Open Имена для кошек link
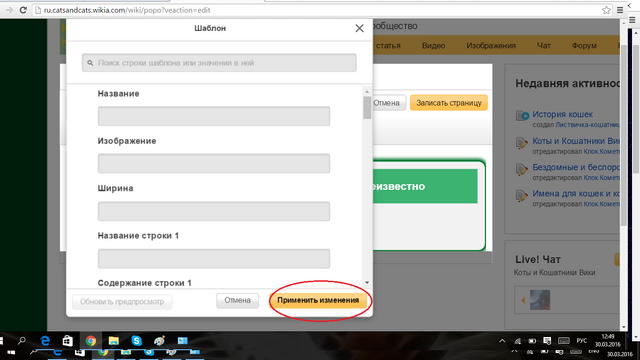The width and height of the screenshot is (640, 360). click(x=576, y=193)
